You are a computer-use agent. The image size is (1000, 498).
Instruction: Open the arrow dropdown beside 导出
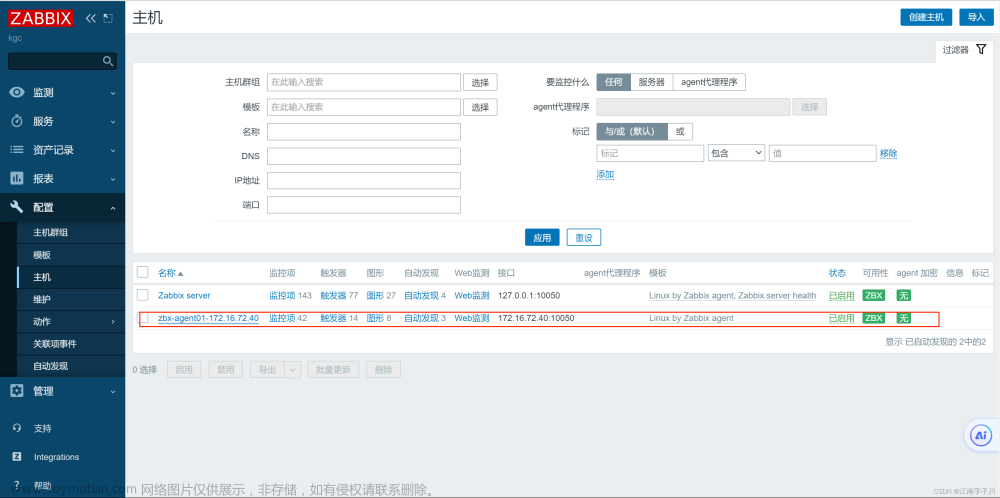[x=293, y=369]
